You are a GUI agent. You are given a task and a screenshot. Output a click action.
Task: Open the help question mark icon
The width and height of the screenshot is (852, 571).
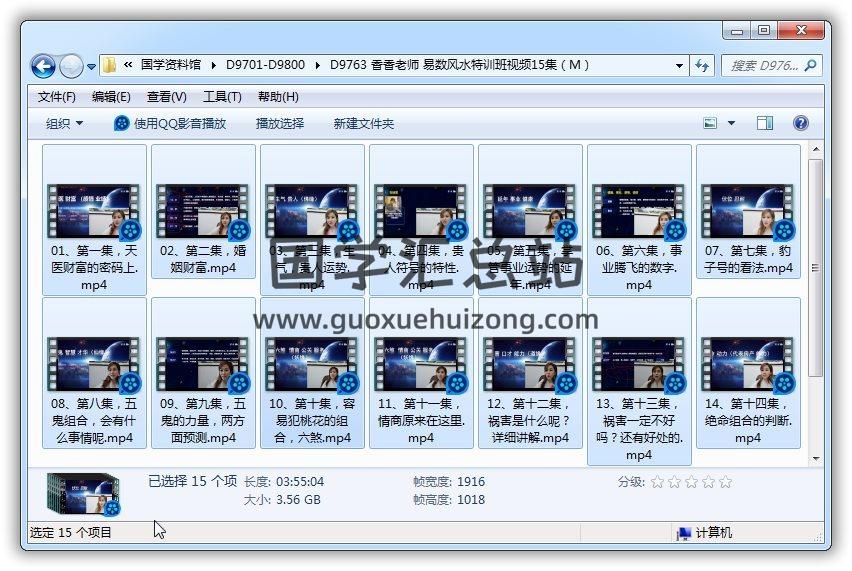pyautogui.click(x=800, y=123)
